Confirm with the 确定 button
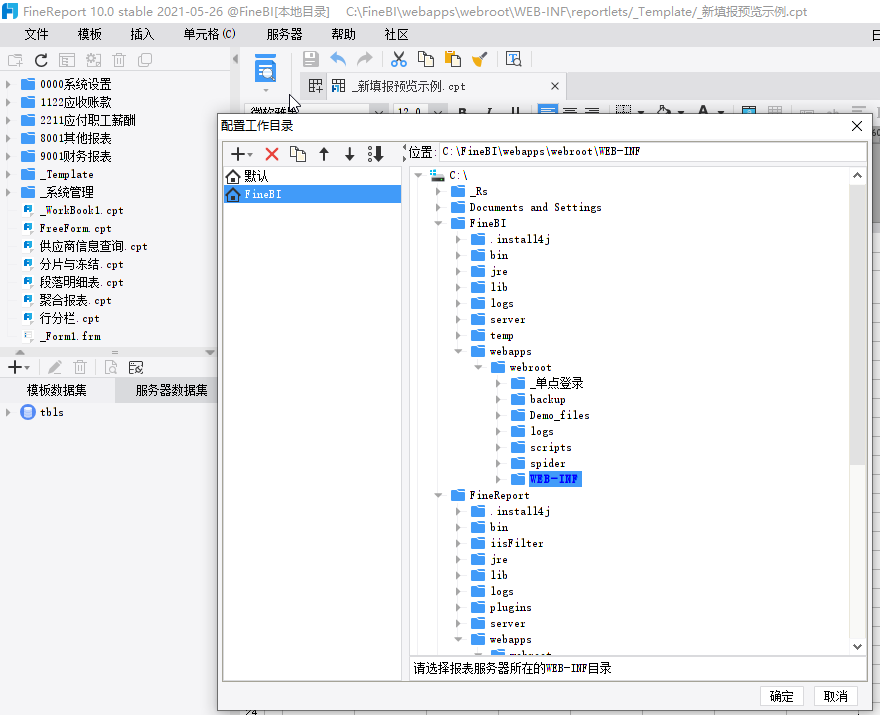This screenshot has width=880, height=715. tap(782, 696)
